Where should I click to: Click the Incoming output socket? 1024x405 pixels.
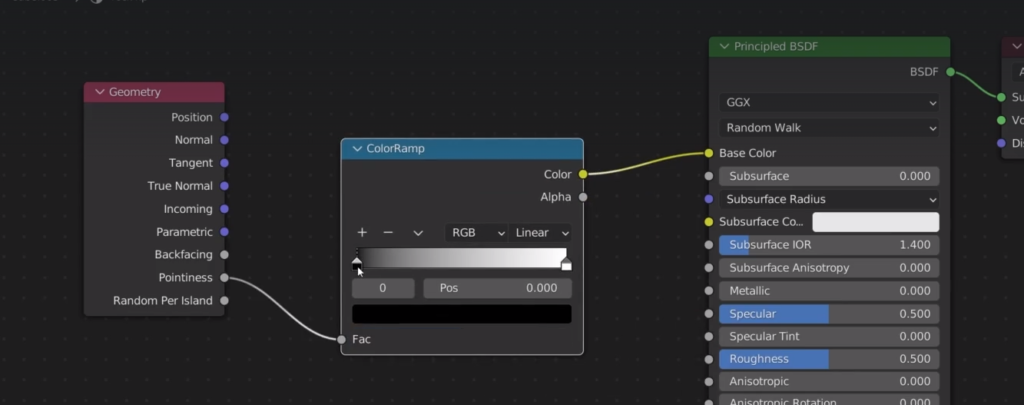coord(225,209)
